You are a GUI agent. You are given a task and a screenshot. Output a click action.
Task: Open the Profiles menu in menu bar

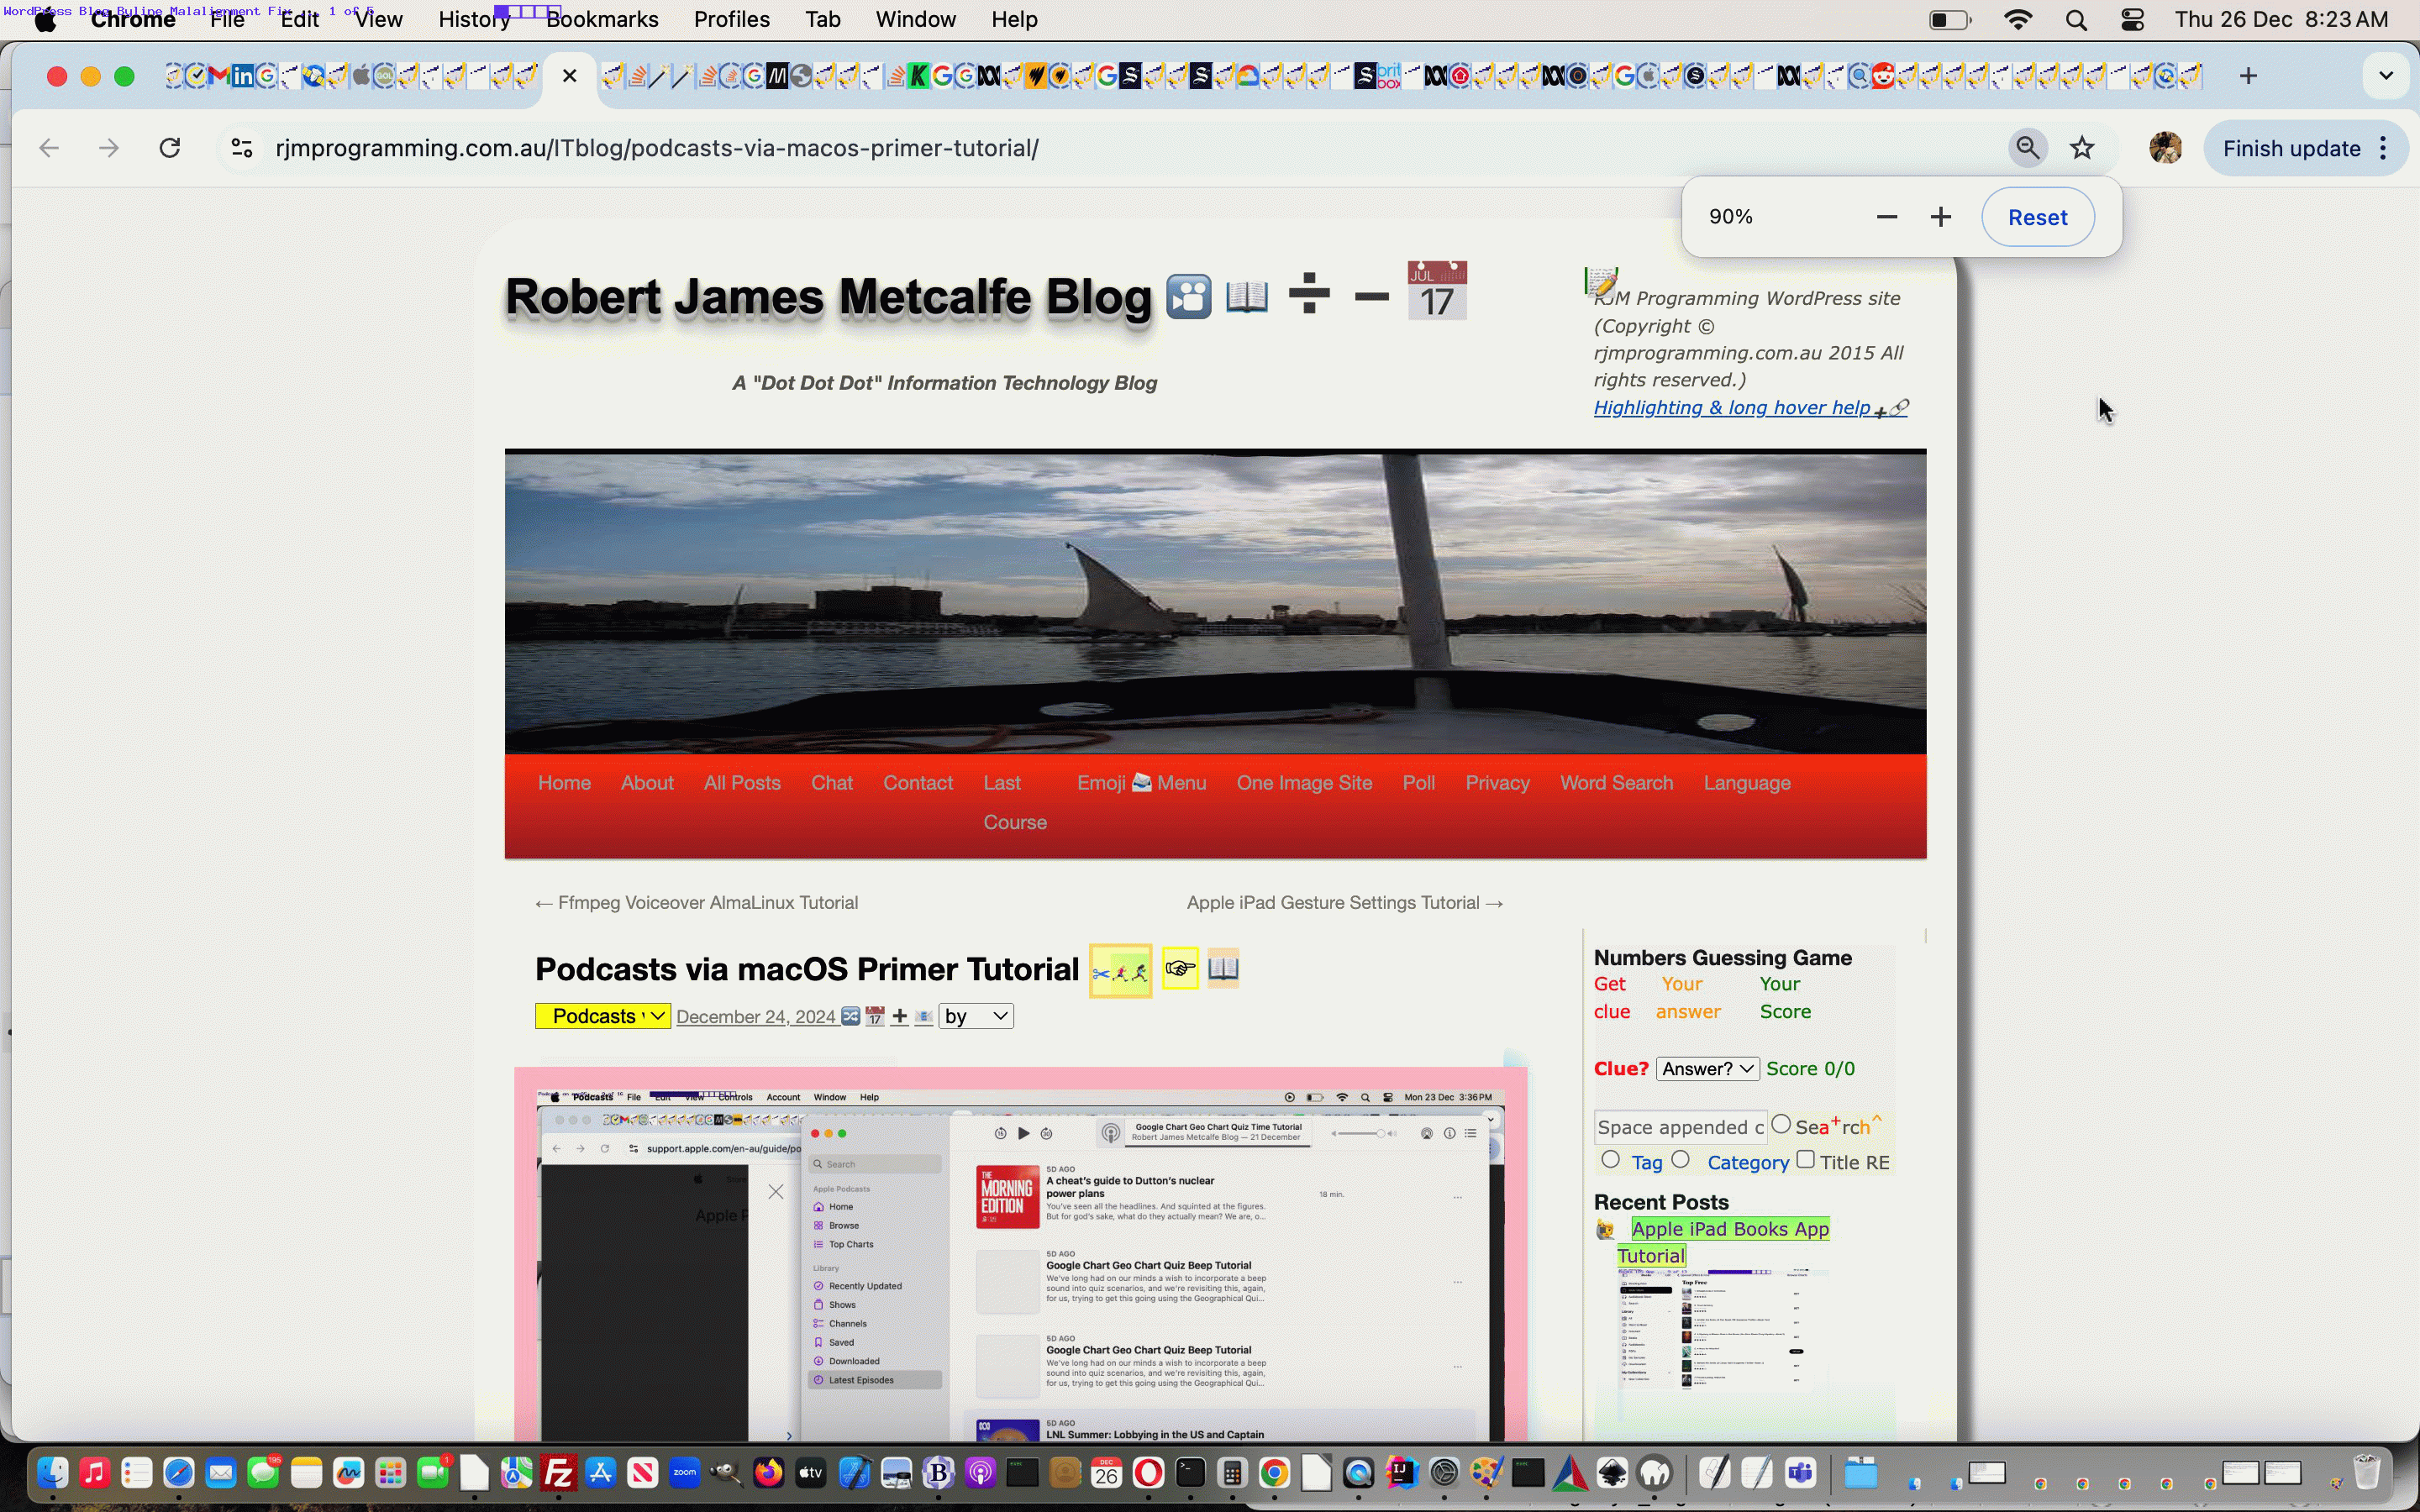[731, 20]
